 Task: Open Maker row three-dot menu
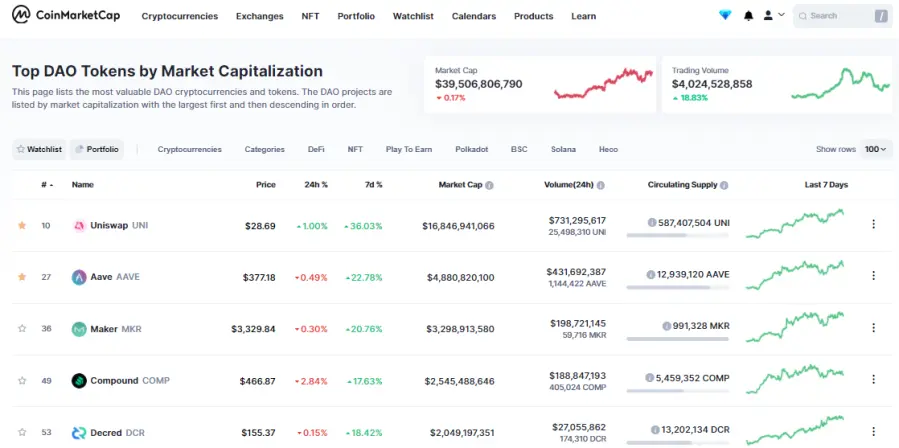click(x=873, y=328)
